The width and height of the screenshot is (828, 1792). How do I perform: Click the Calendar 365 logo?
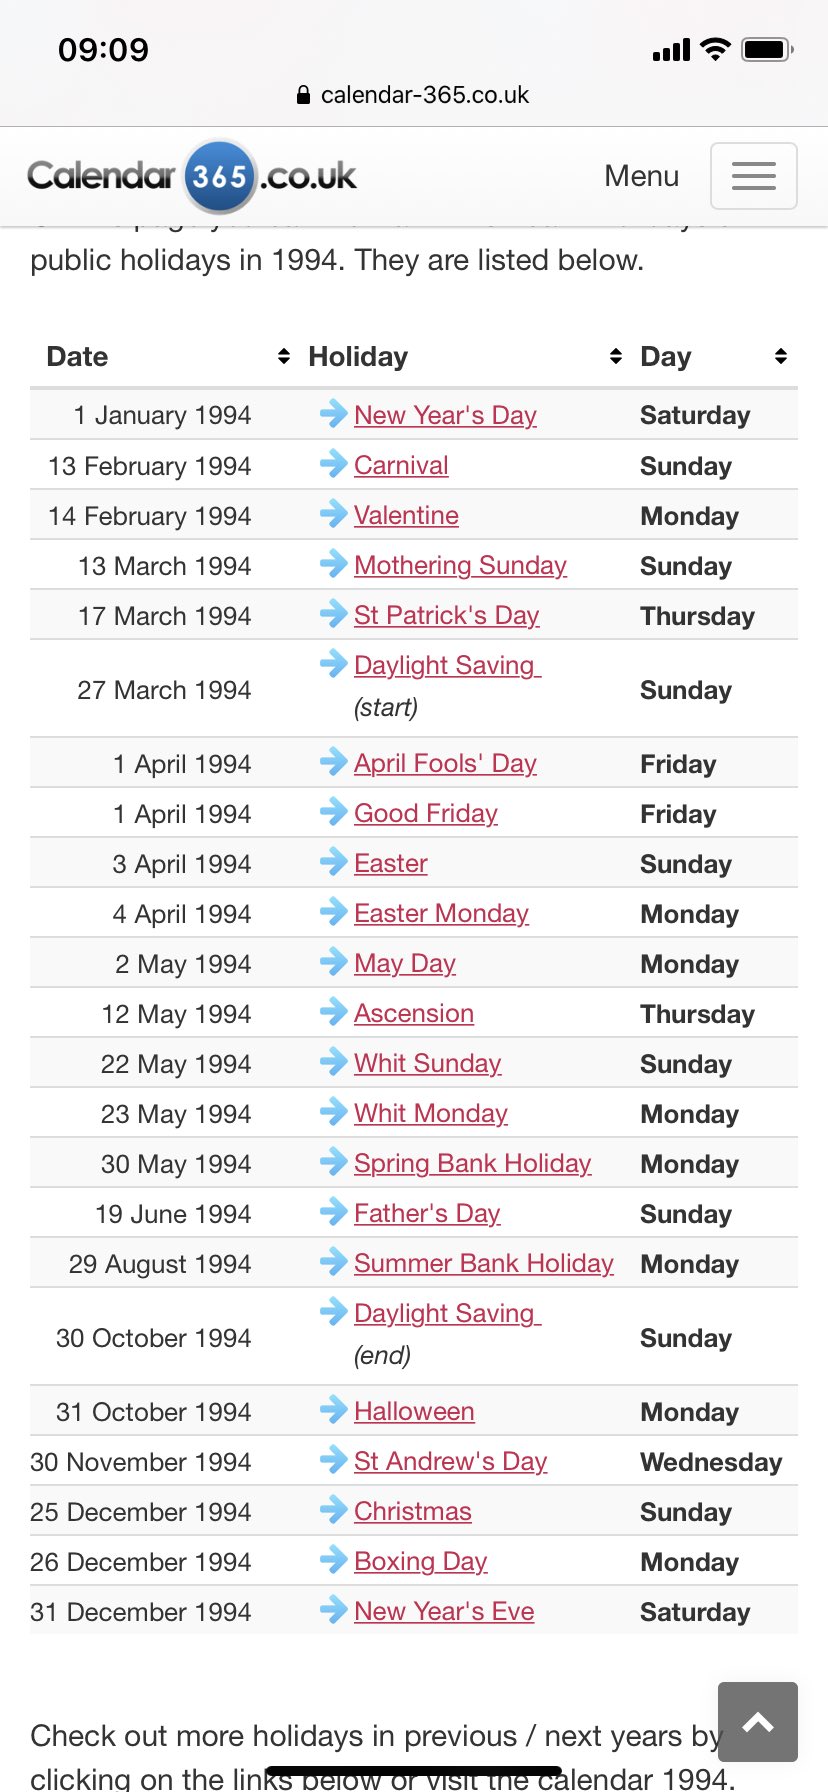tap(192, 176)
